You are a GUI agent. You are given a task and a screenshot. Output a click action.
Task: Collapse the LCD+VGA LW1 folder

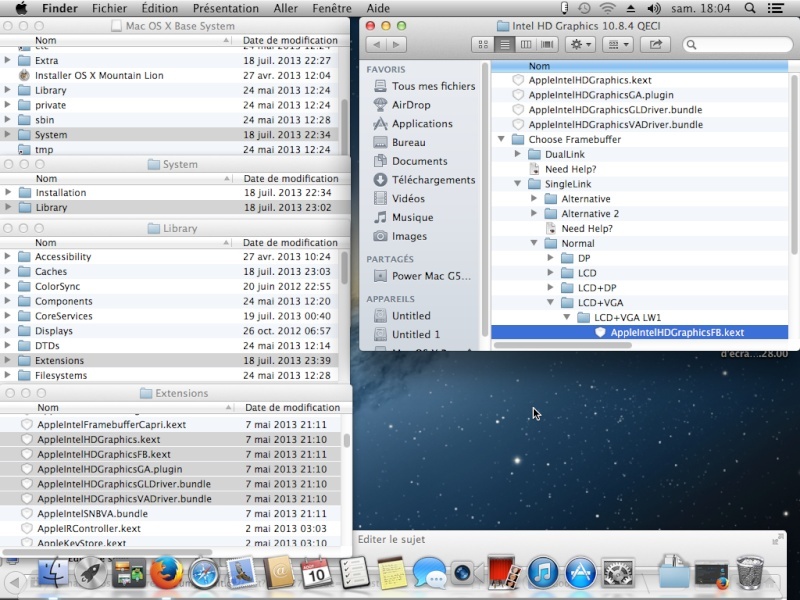(x=566, y=317)
